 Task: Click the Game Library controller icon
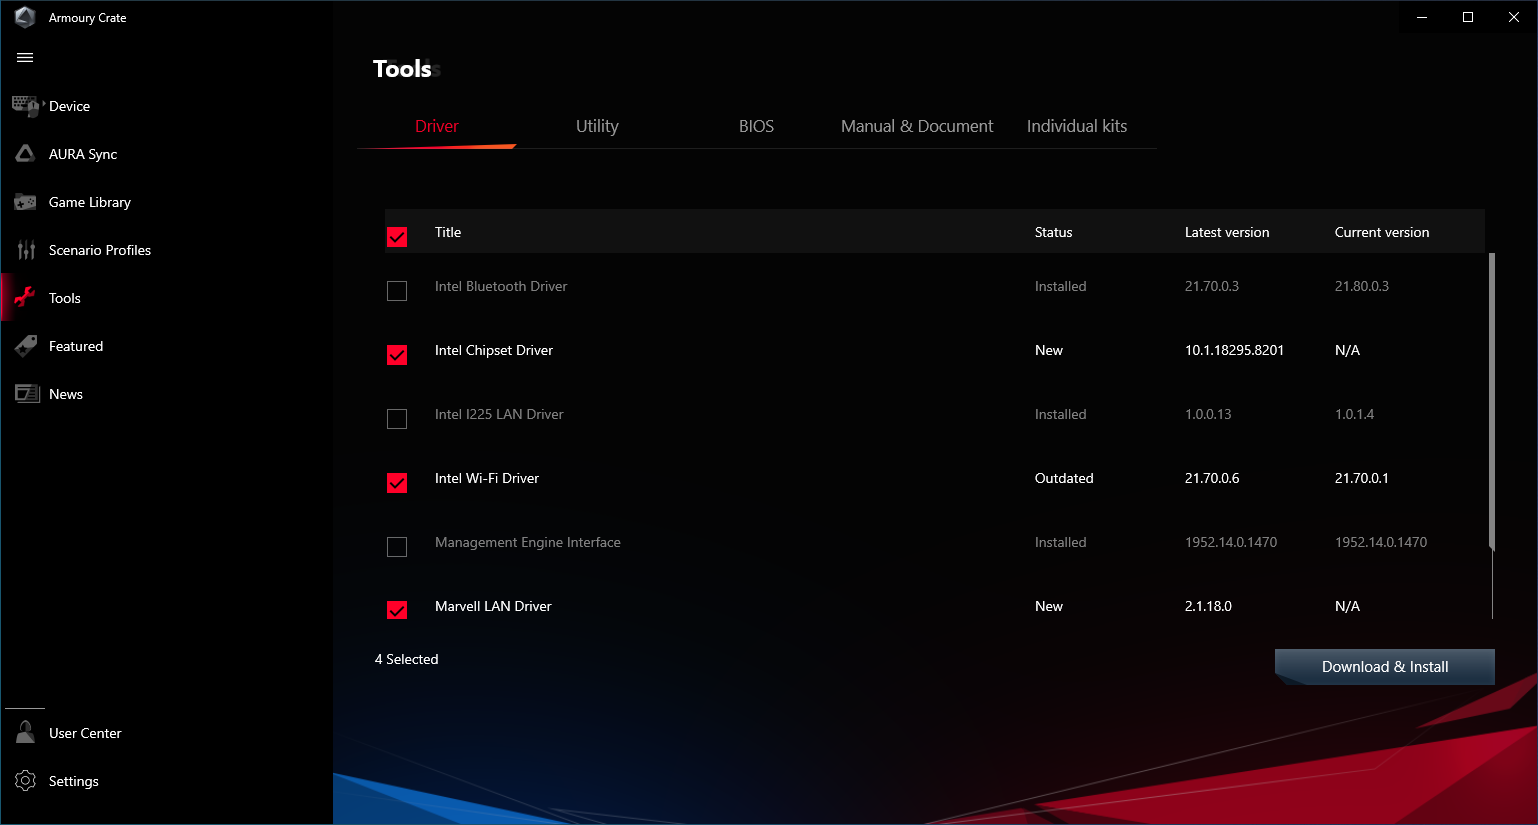tap(26, 202)
